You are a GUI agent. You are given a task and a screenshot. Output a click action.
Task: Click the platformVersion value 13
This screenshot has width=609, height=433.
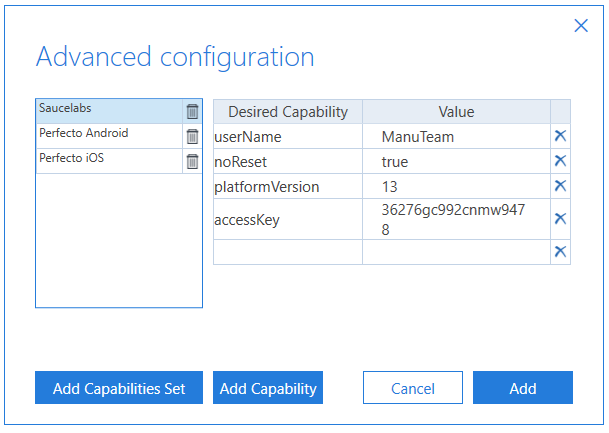(x=455, y=186)
